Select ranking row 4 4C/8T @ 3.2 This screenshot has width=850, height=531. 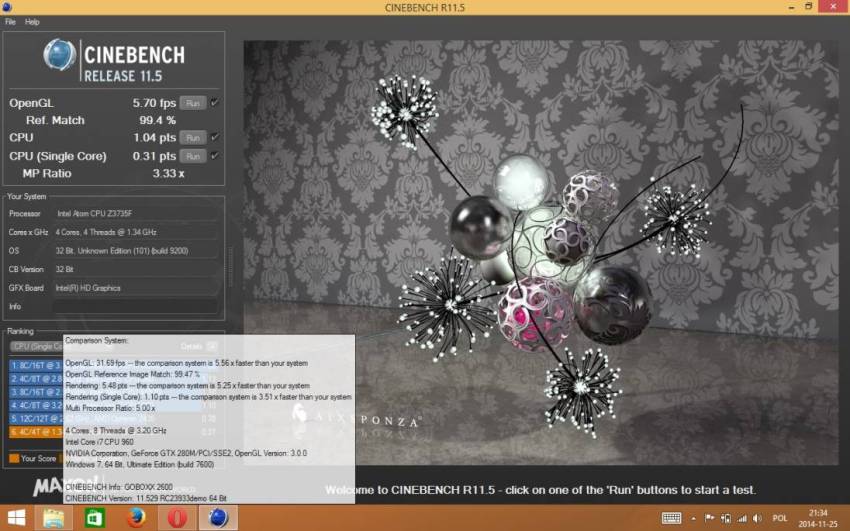(36, 405)
